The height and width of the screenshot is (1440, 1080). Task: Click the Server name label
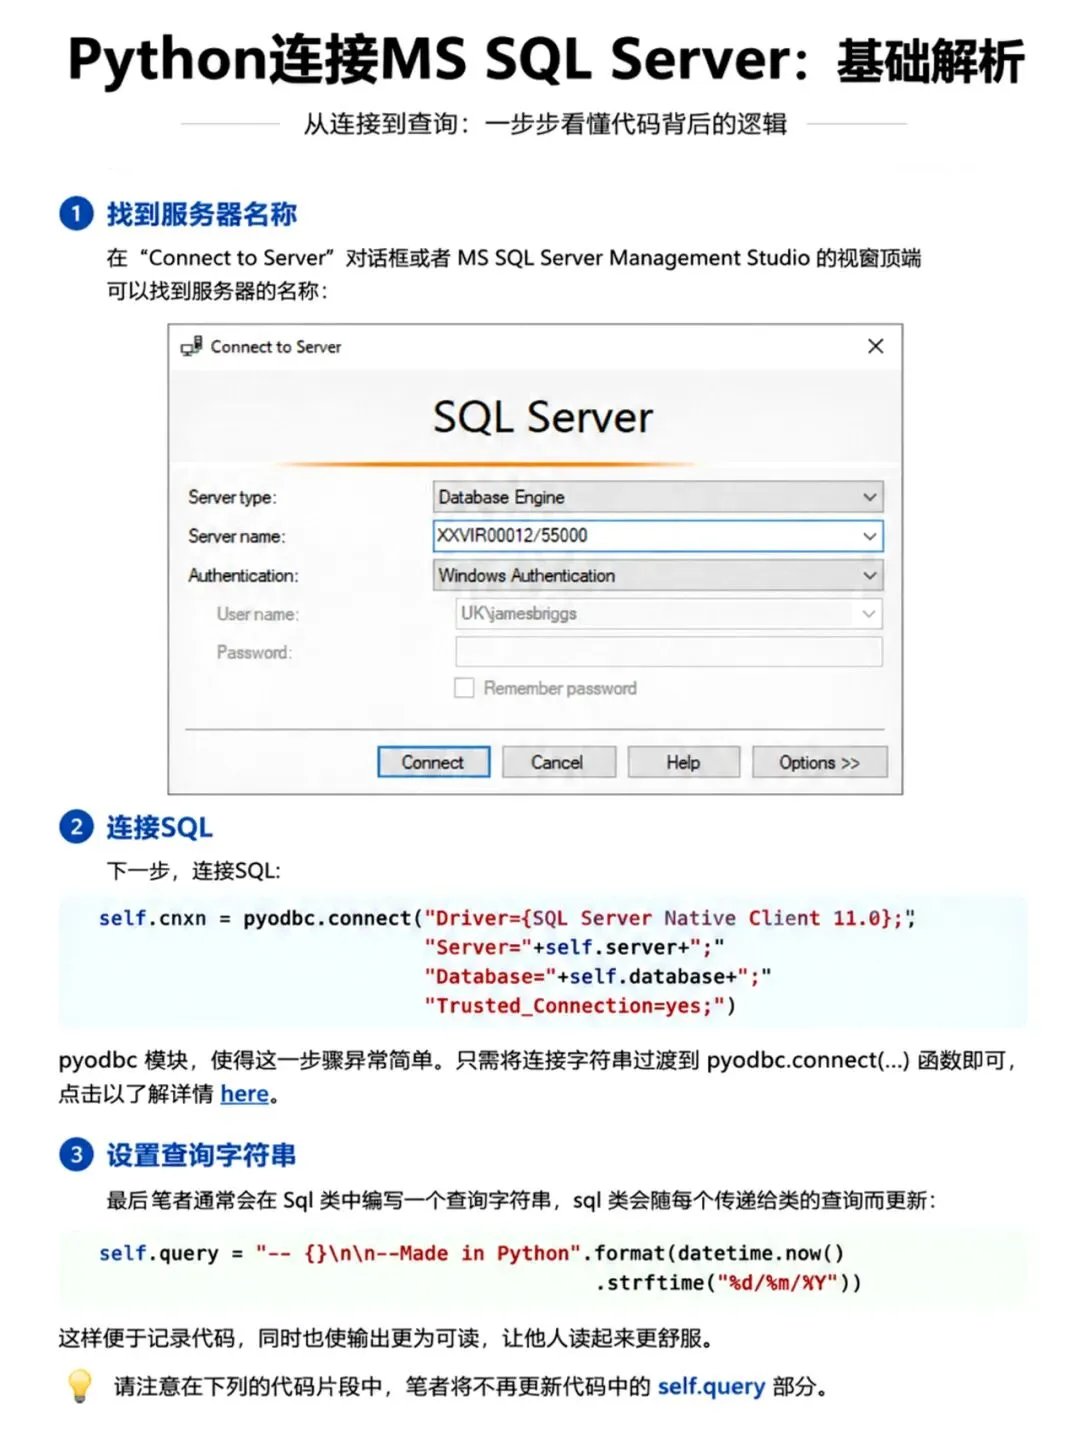coord(237,536)
